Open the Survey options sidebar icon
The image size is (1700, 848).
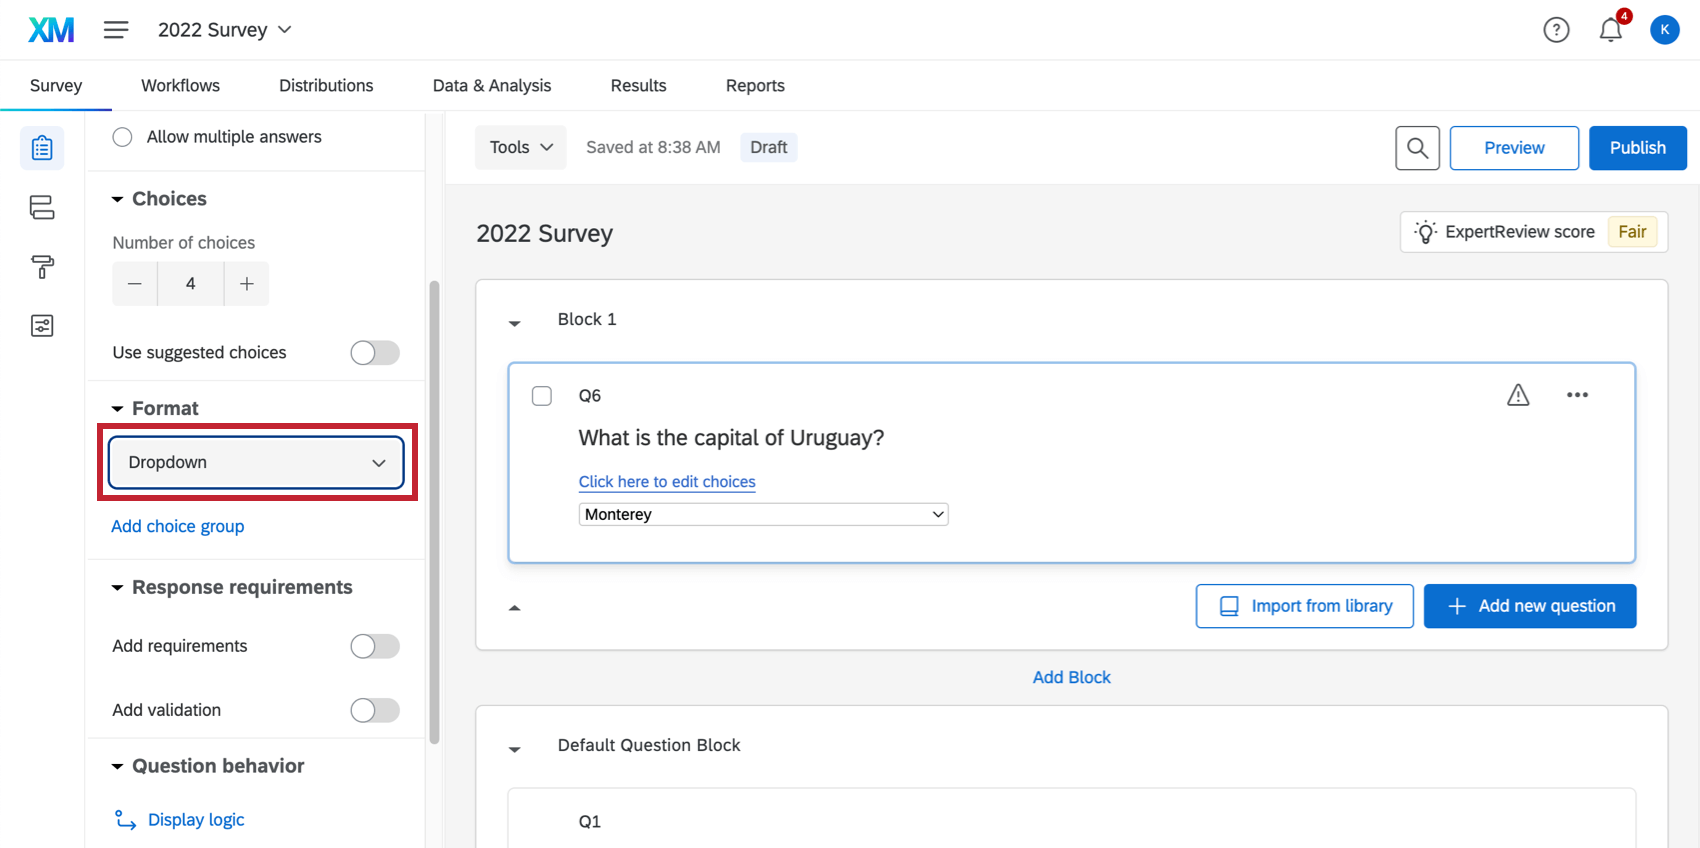(x=42, y=326)
